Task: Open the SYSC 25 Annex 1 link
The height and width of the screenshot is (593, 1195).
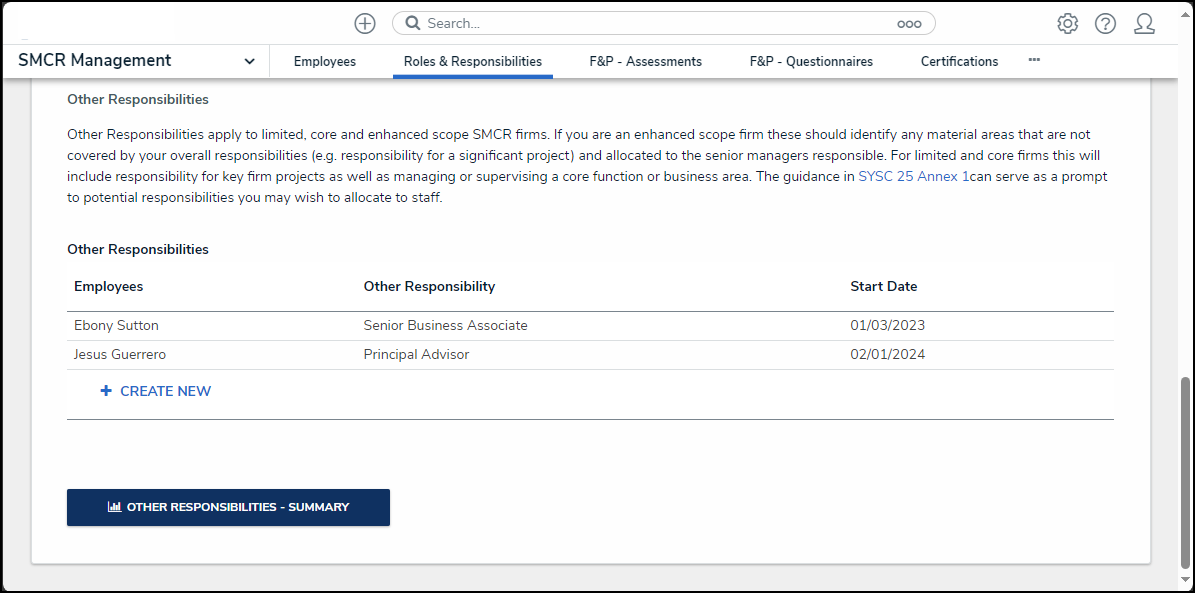Action: [913, 176]
